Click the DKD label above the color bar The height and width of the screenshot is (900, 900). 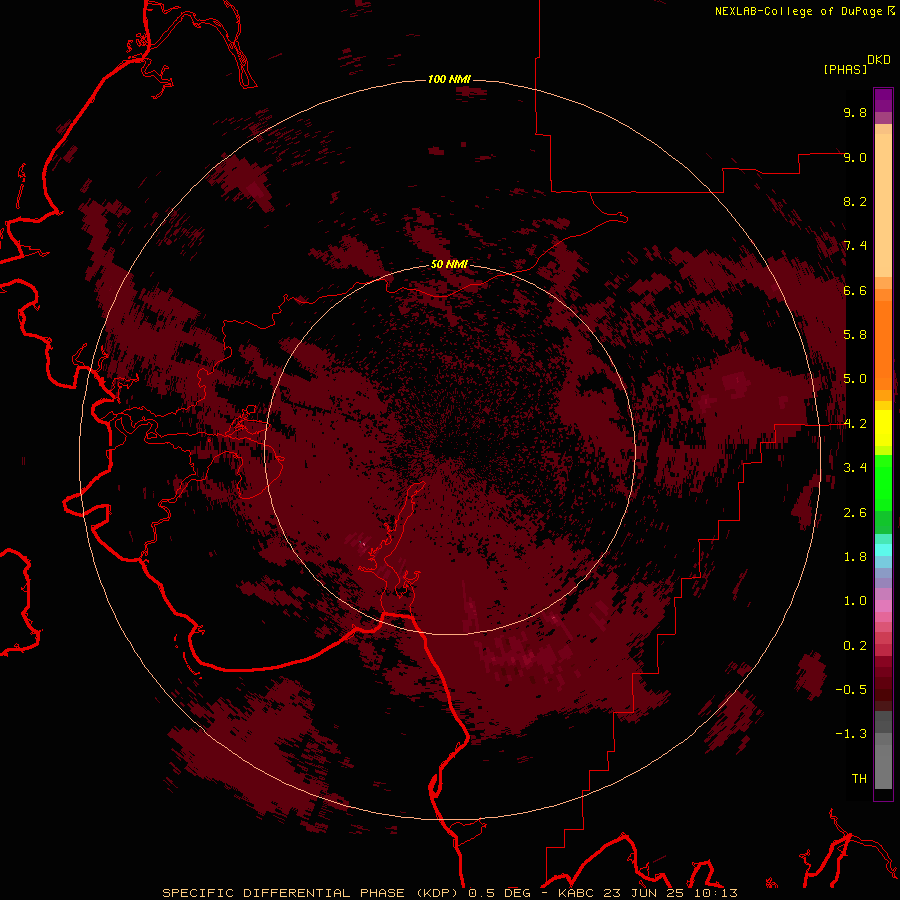pos(879,60)
